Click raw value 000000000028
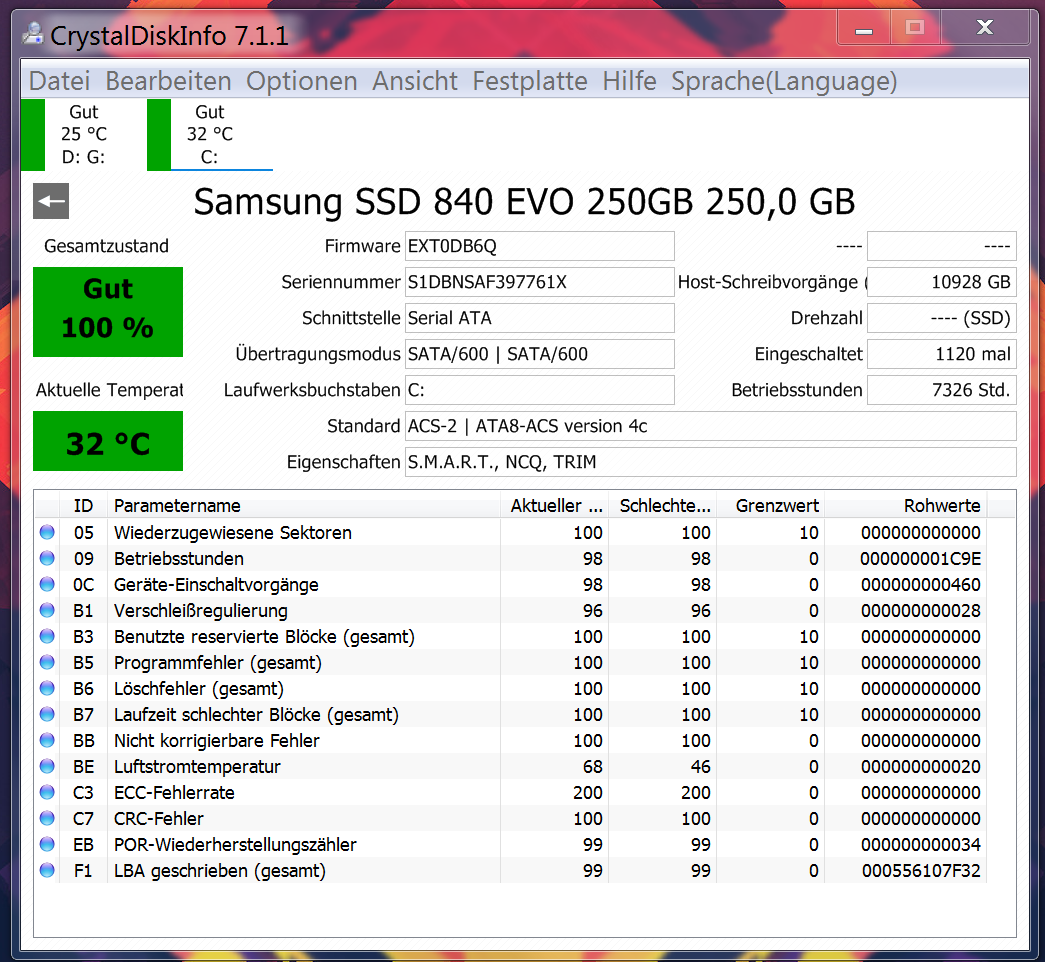Image resolution: width=1045 pixels, height=962 pixels. click(920, 611)
